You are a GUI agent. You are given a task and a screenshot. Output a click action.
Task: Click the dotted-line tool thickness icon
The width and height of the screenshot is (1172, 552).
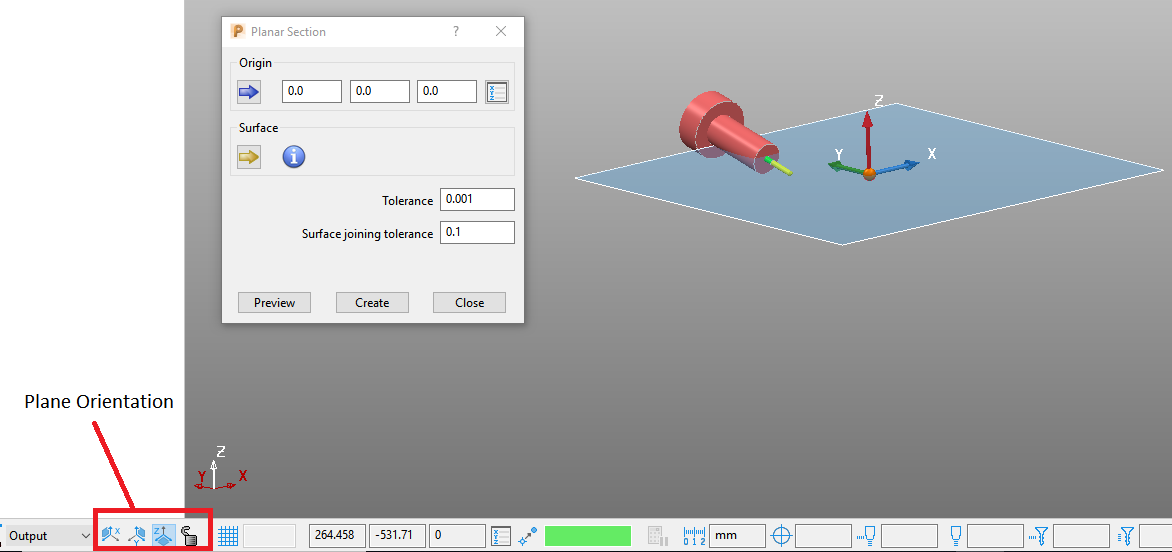pyautogui.click(x=1039, y=536)
